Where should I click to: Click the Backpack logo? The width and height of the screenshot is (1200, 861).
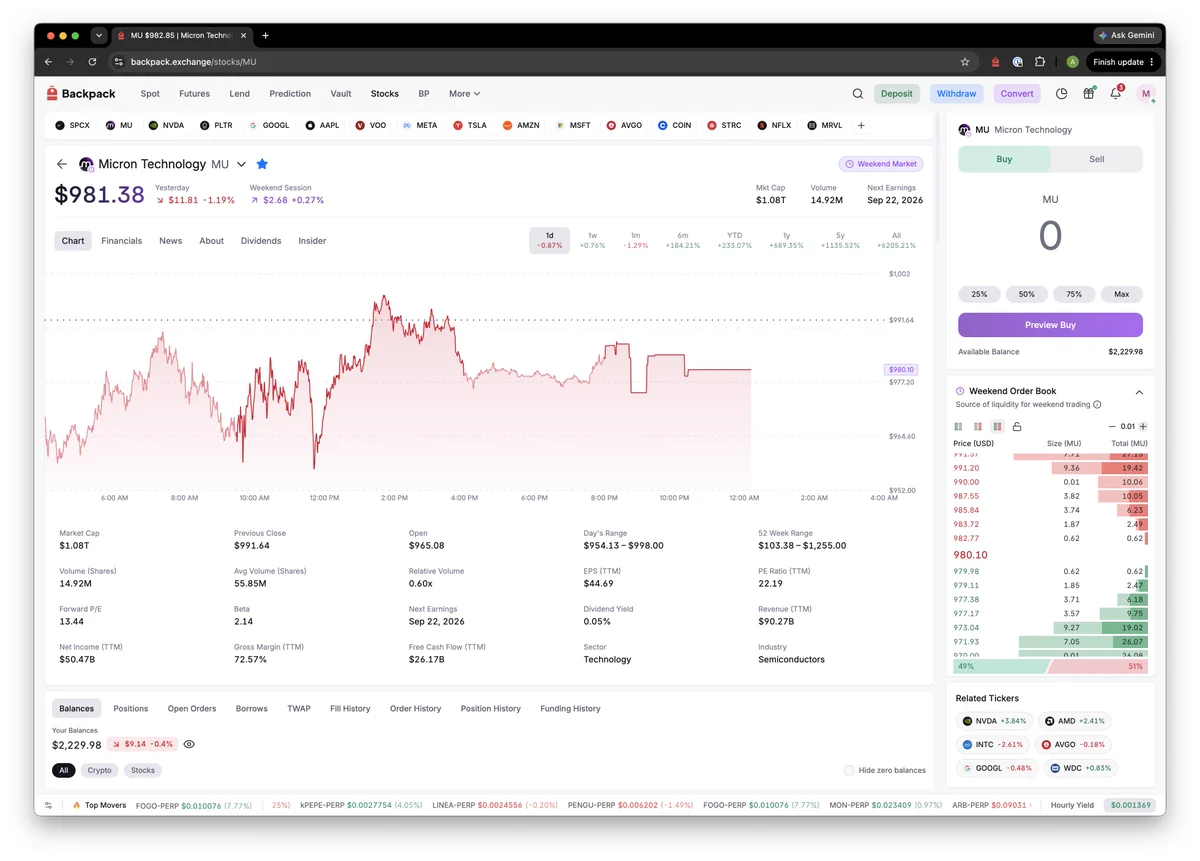(x=81, y=94)
